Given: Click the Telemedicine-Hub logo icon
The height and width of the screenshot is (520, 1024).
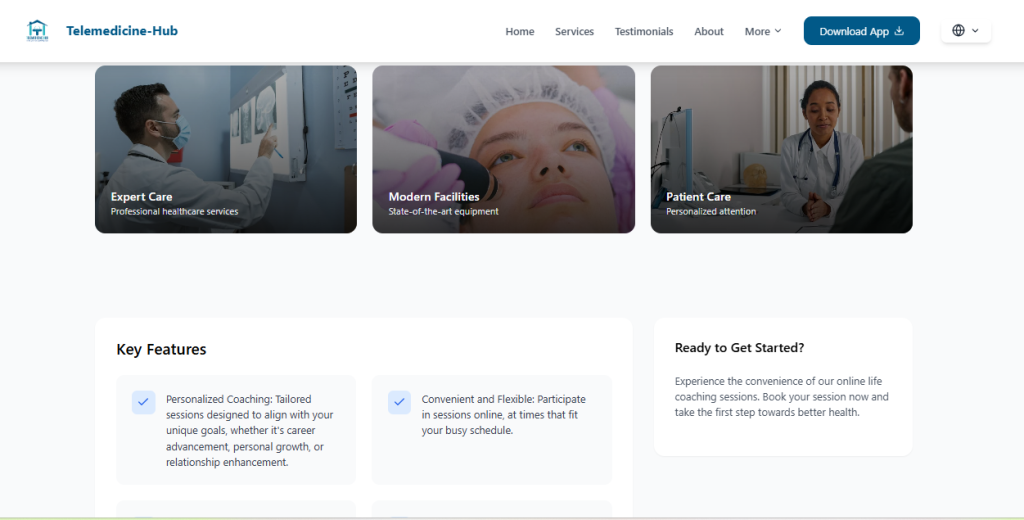Looking at the screenshot, I should point(37,31).
